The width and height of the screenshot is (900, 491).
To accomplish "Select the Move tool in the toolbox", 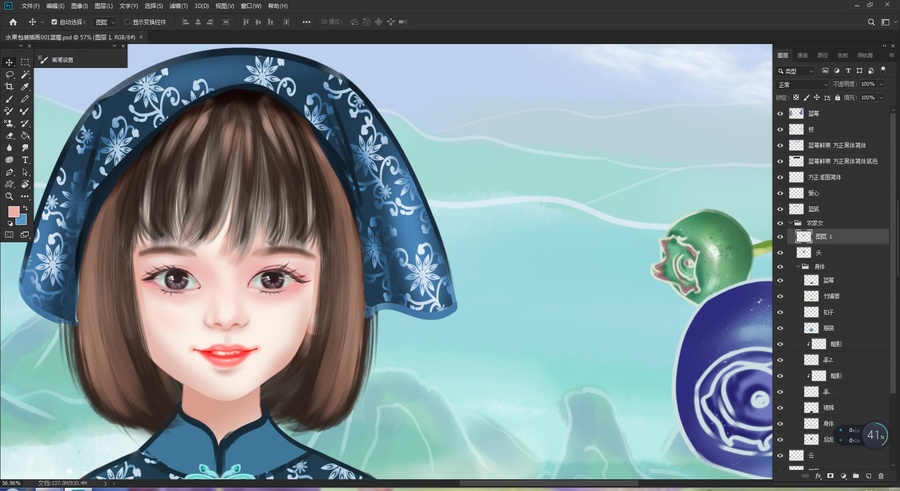I will point(9,62).
